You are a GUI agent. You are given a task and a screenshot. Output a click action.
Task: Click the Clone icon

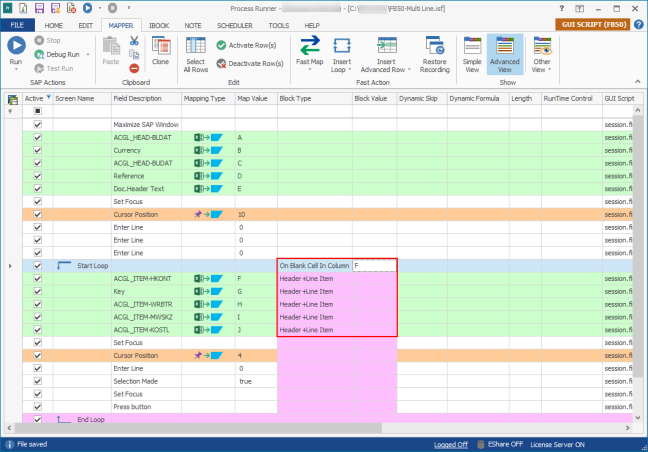point(161,45)
